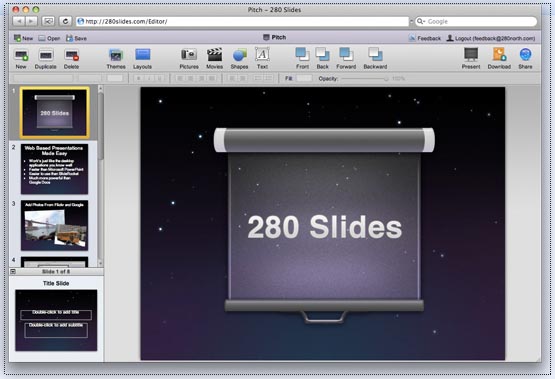Click "Double-click to add subtitle" placeholder
The height and width of the screenshot is (379, 555).
point(56,330)
